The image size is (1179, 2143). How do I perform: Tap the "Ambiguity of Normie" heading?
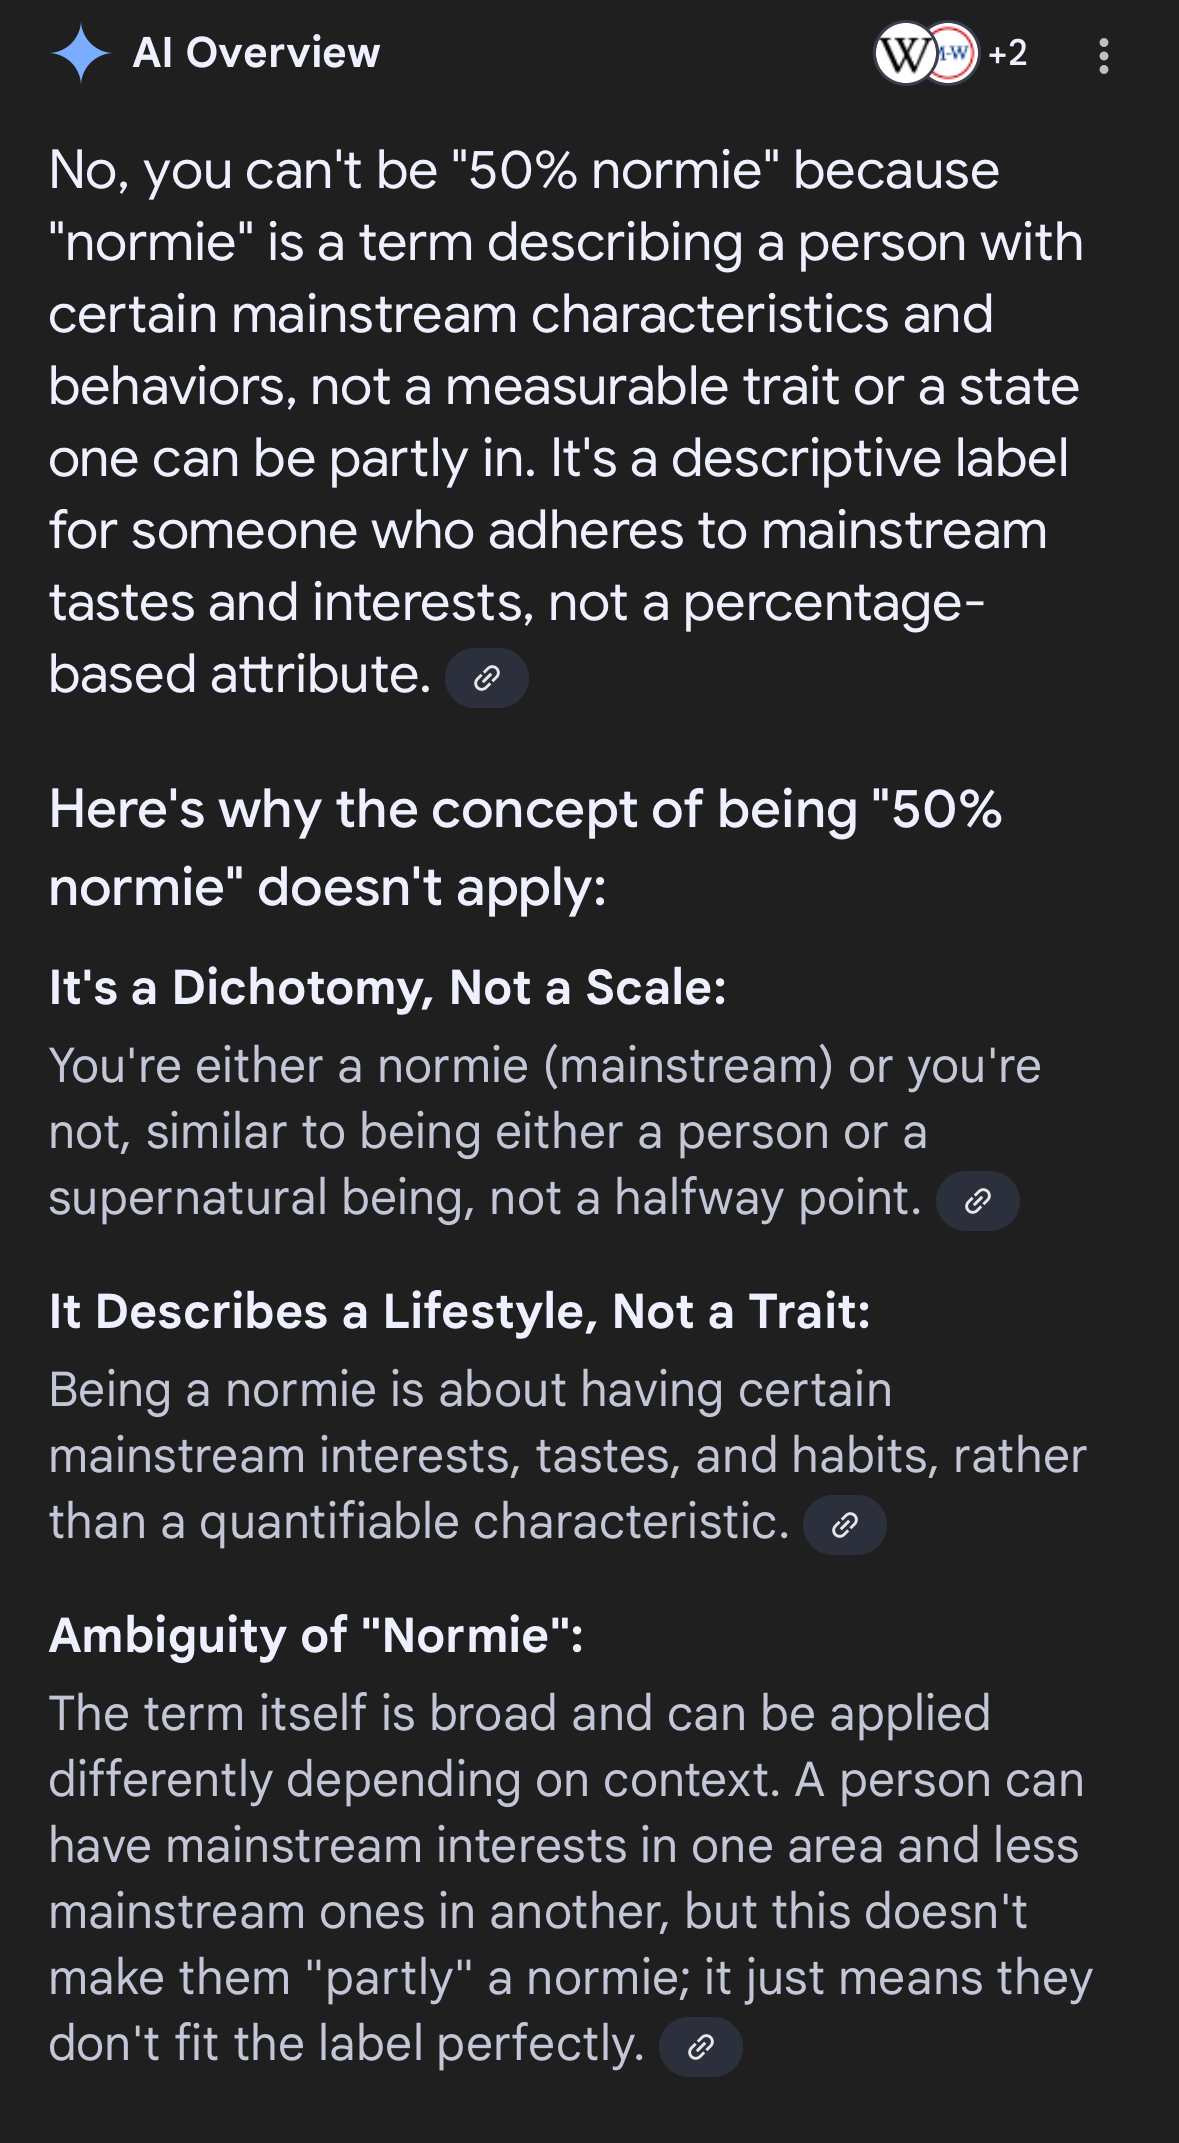(316, 1636)
